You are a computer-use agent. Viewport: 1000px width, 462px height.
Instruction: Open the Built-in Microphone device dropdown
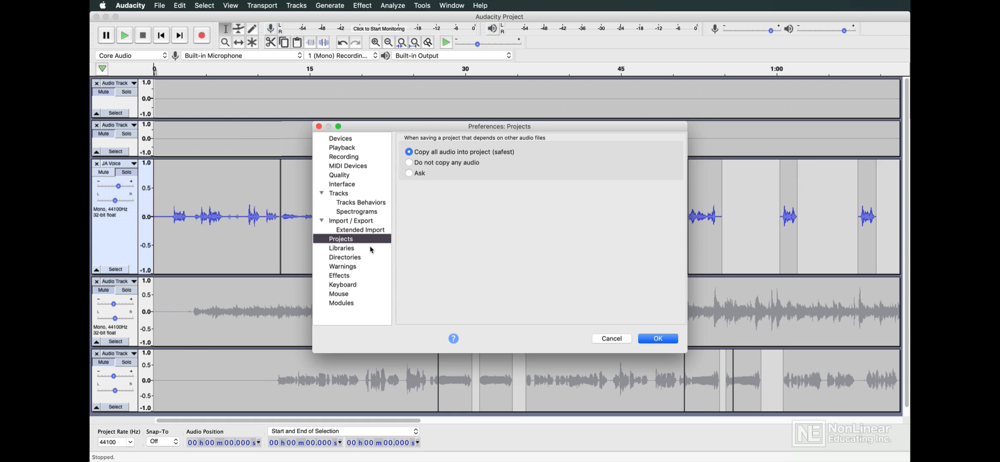242,56
